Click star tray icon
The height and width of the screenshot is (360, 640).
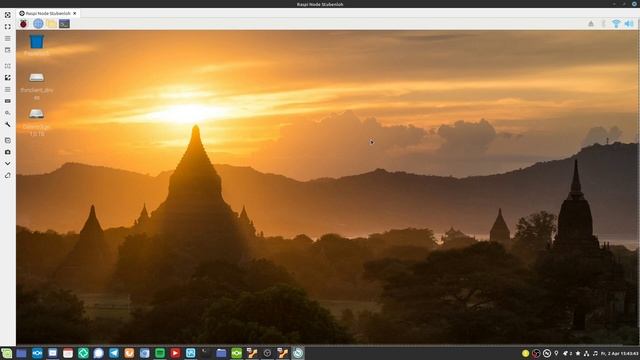578,353
